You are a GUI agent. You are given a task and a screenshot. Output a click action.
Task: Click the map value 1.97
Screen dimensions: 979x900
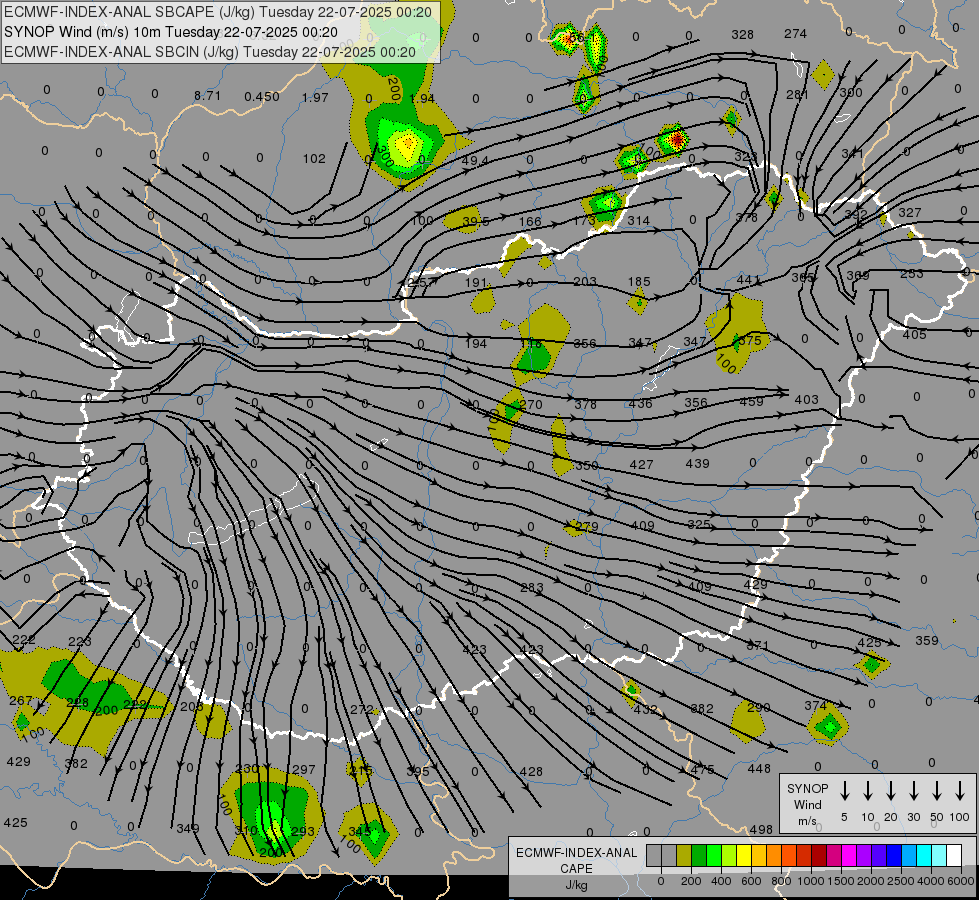(315, 97)
